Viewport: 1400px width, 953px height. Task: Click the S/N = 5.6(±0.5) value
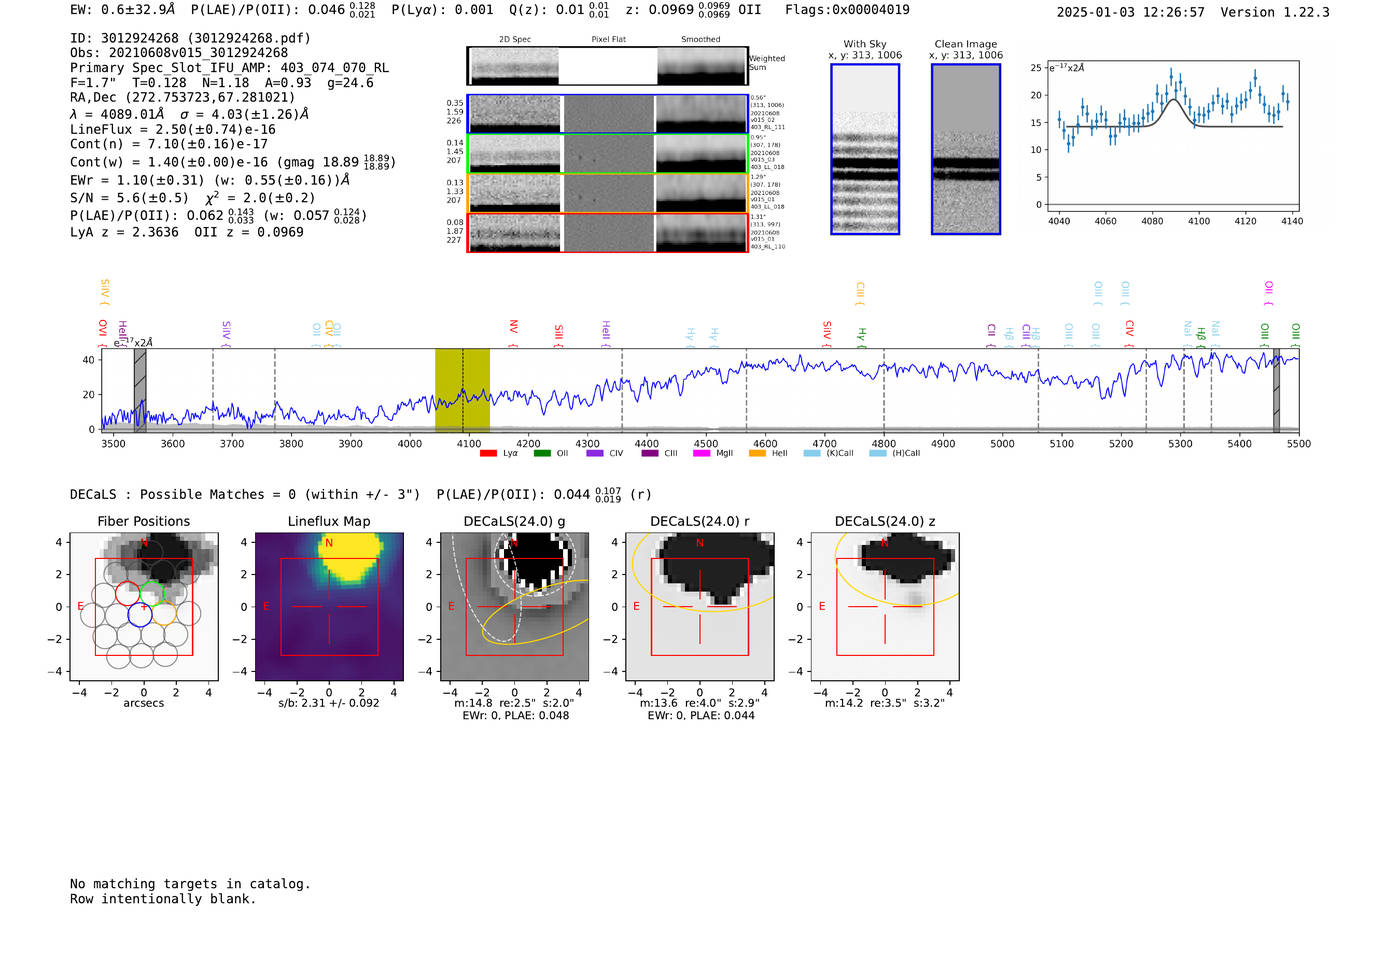pyautogui.click(x=129, y=198)
